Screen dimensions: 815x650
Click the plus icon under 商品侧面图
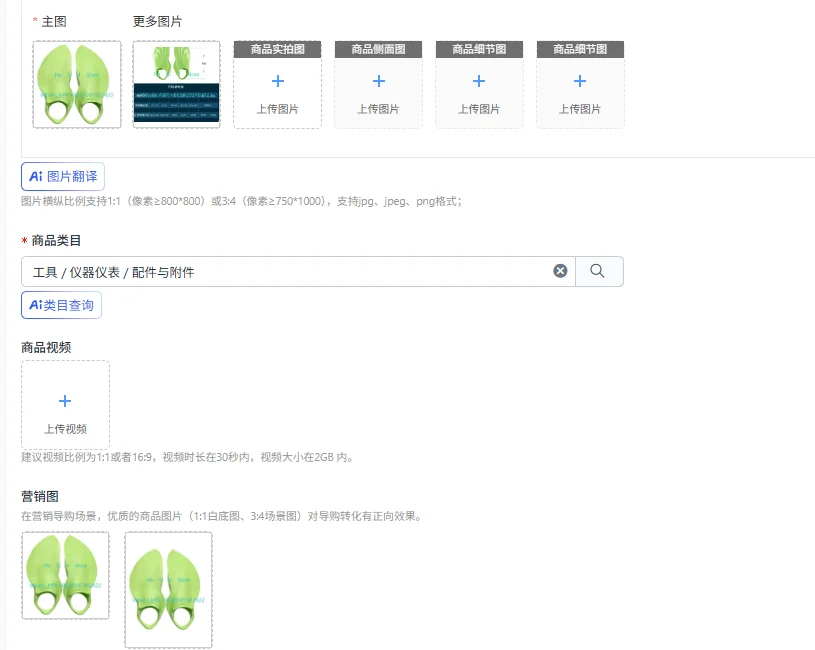click(379, 81)
